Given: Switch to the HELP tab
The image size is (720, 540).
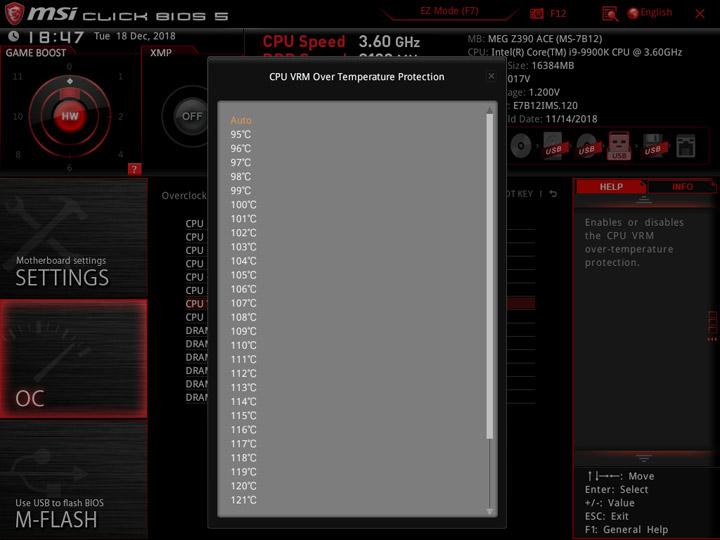Looking at the screenshot, I should [611, 187].
